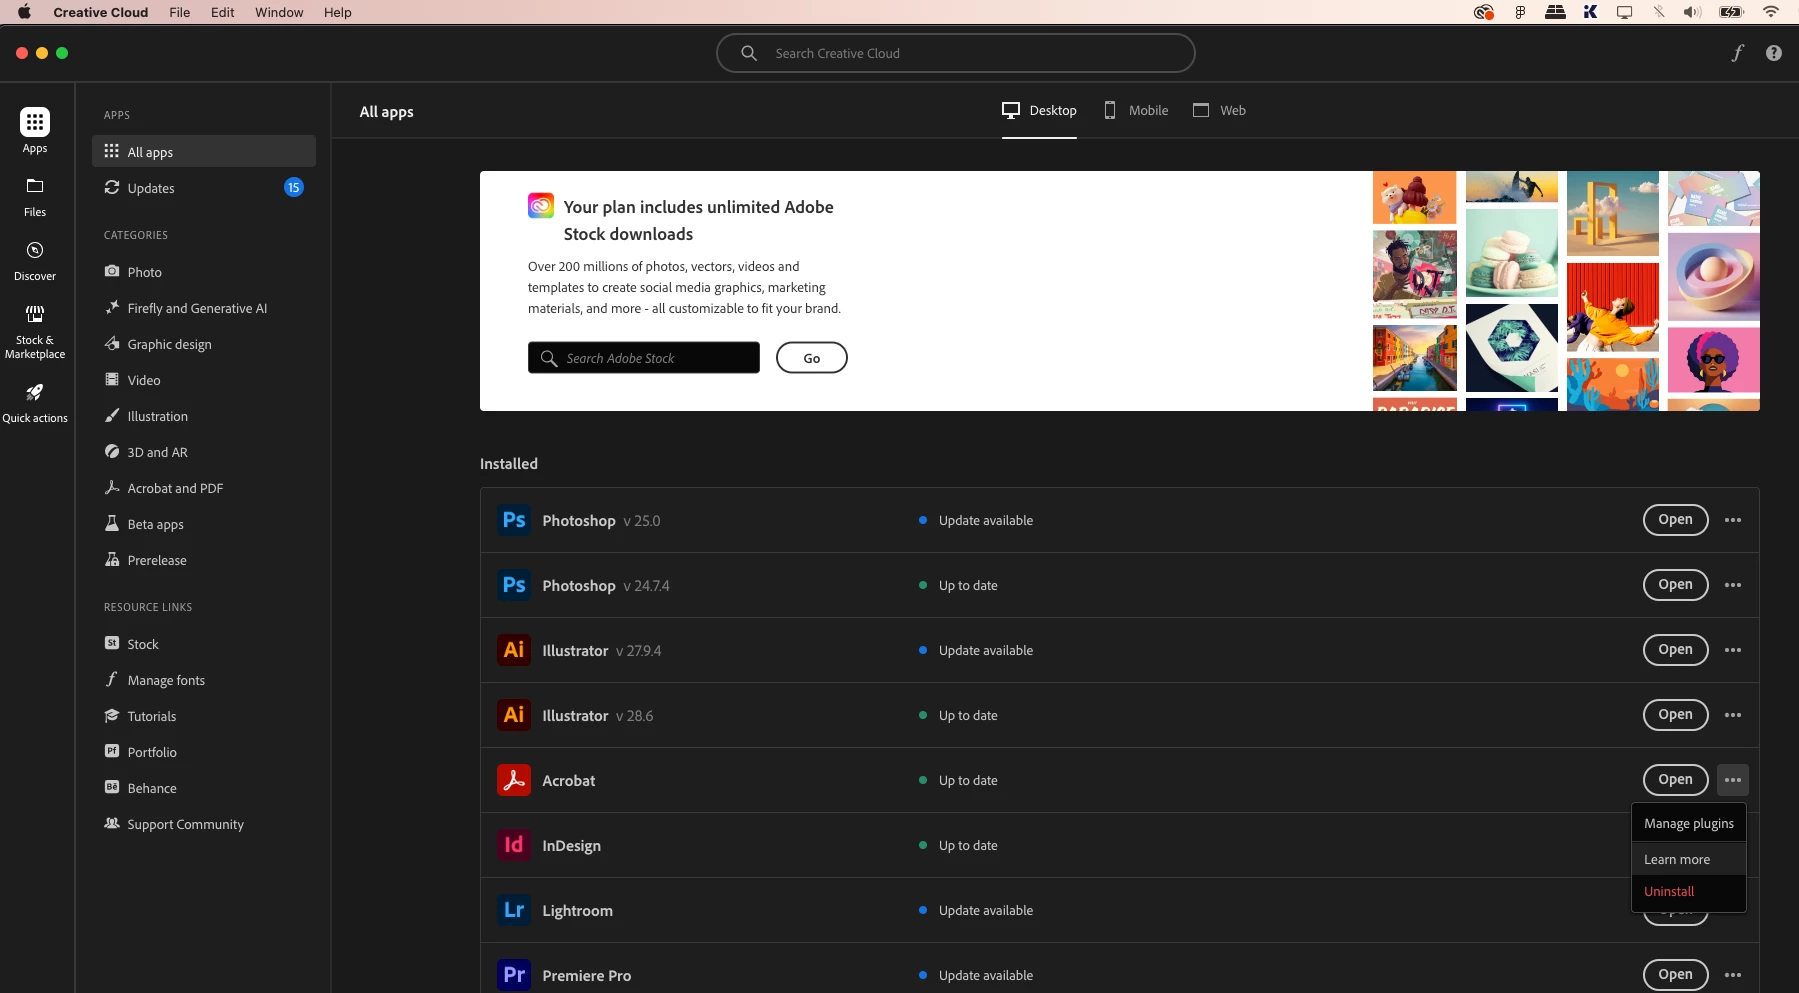Click Creative Cloud icon in macOS menu bar
This screenshot has width=1799, height=993.
1484,12
